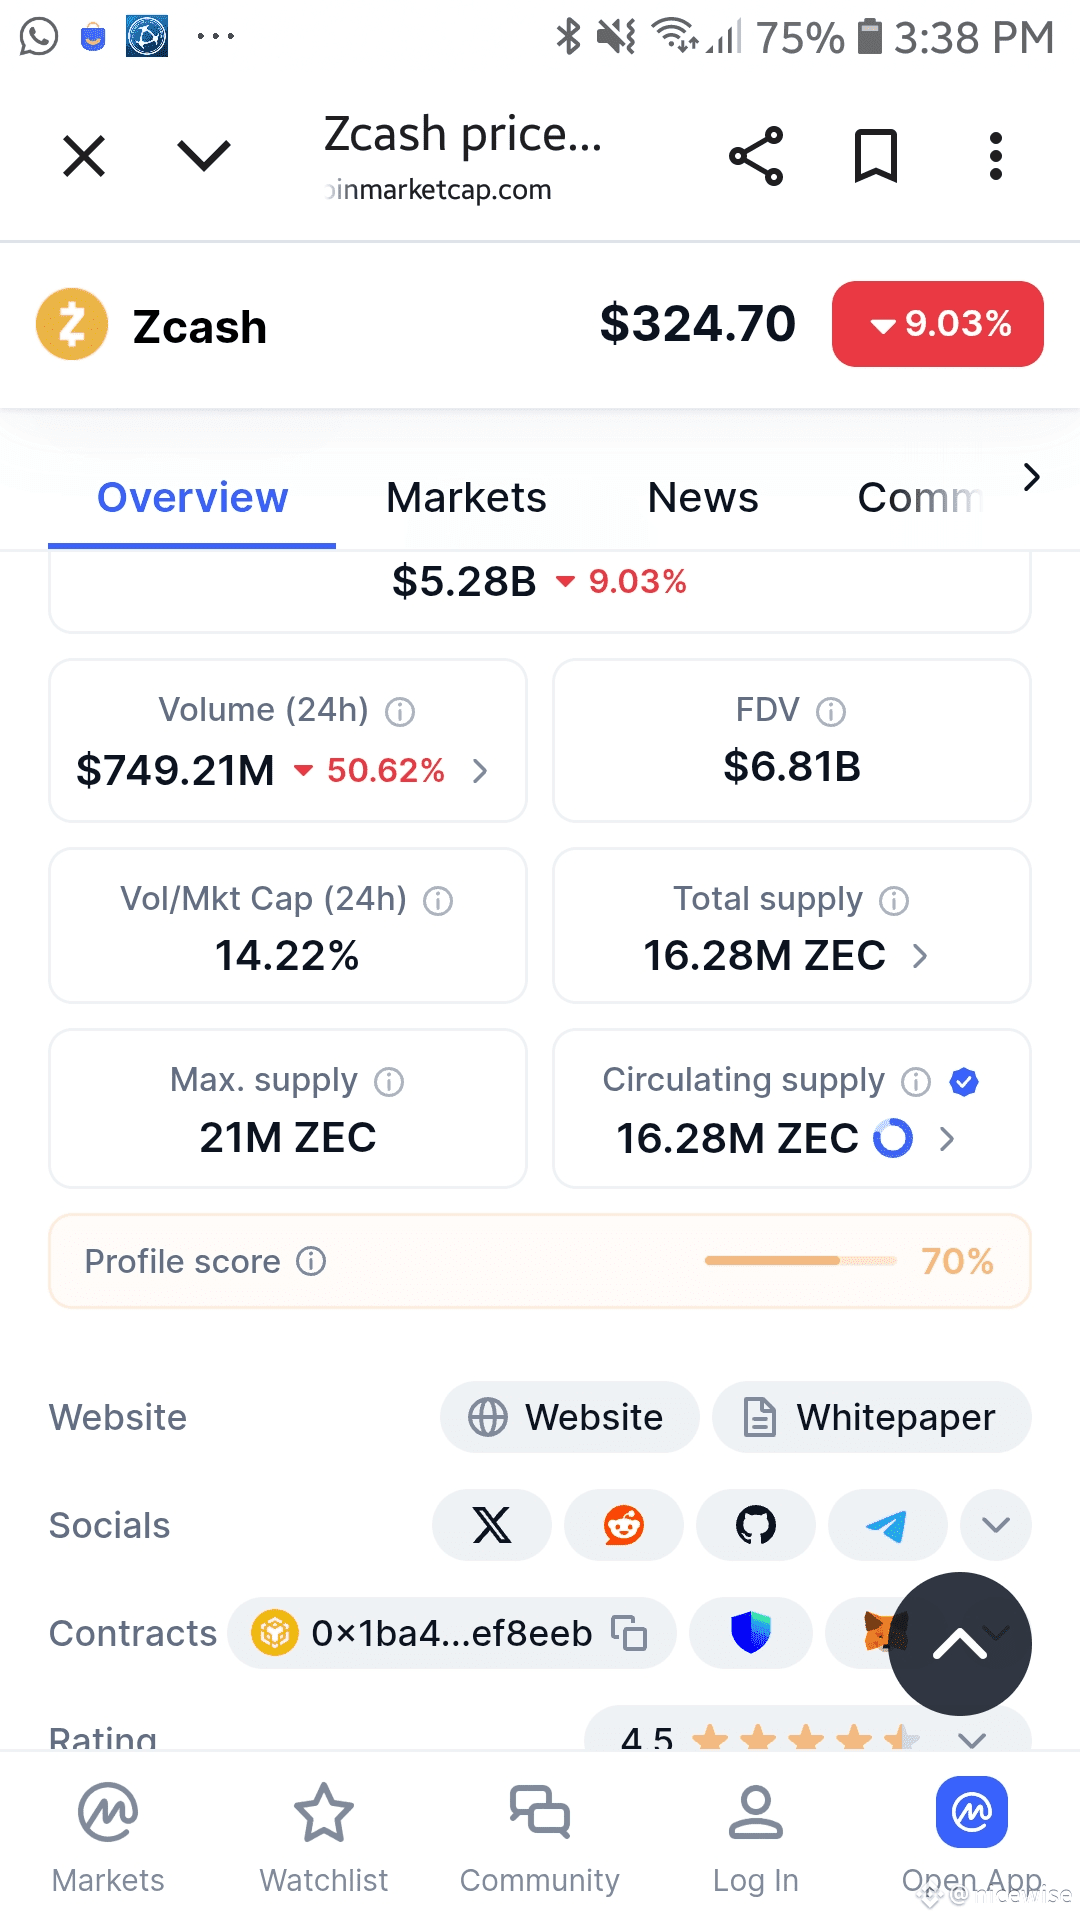
Task: Open the three-dot browser menu
Action: (995, 156)
